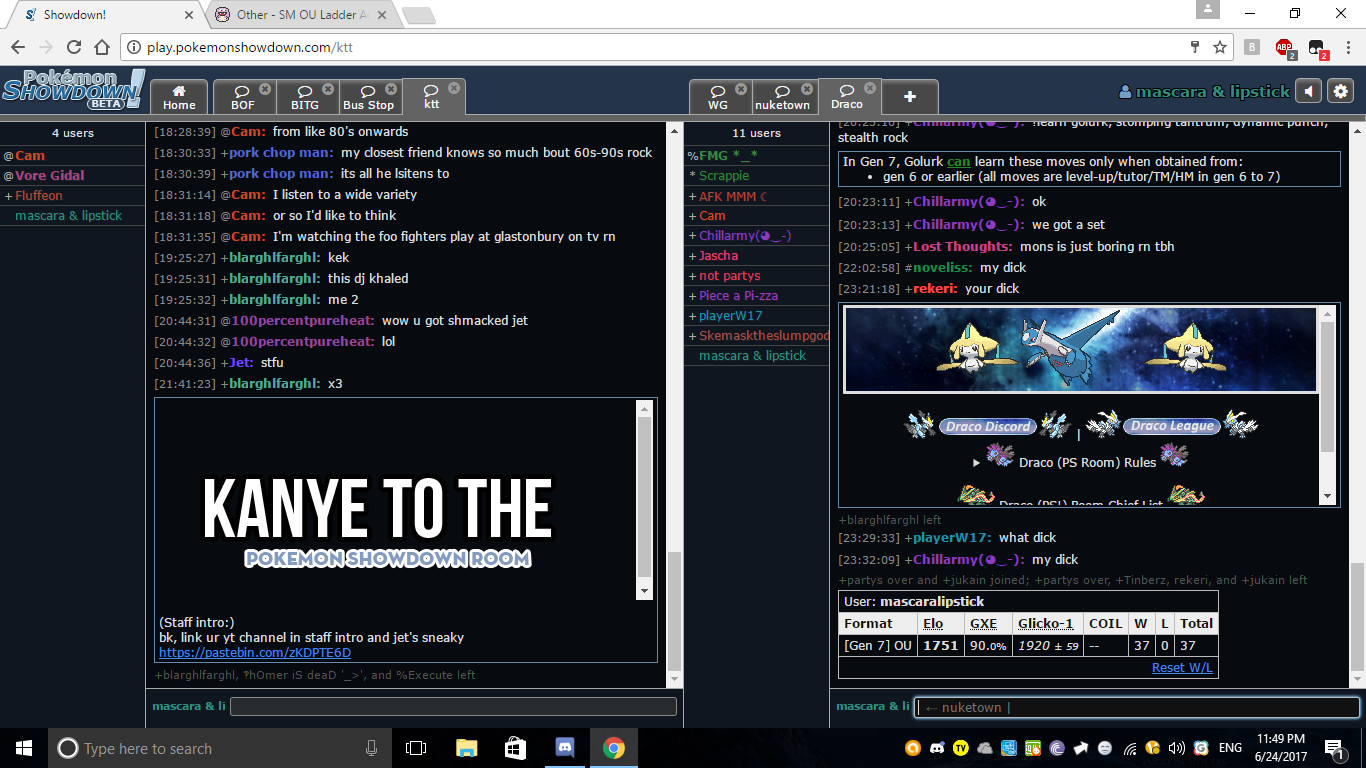Reload the page in Chrome

click(73, 47)
